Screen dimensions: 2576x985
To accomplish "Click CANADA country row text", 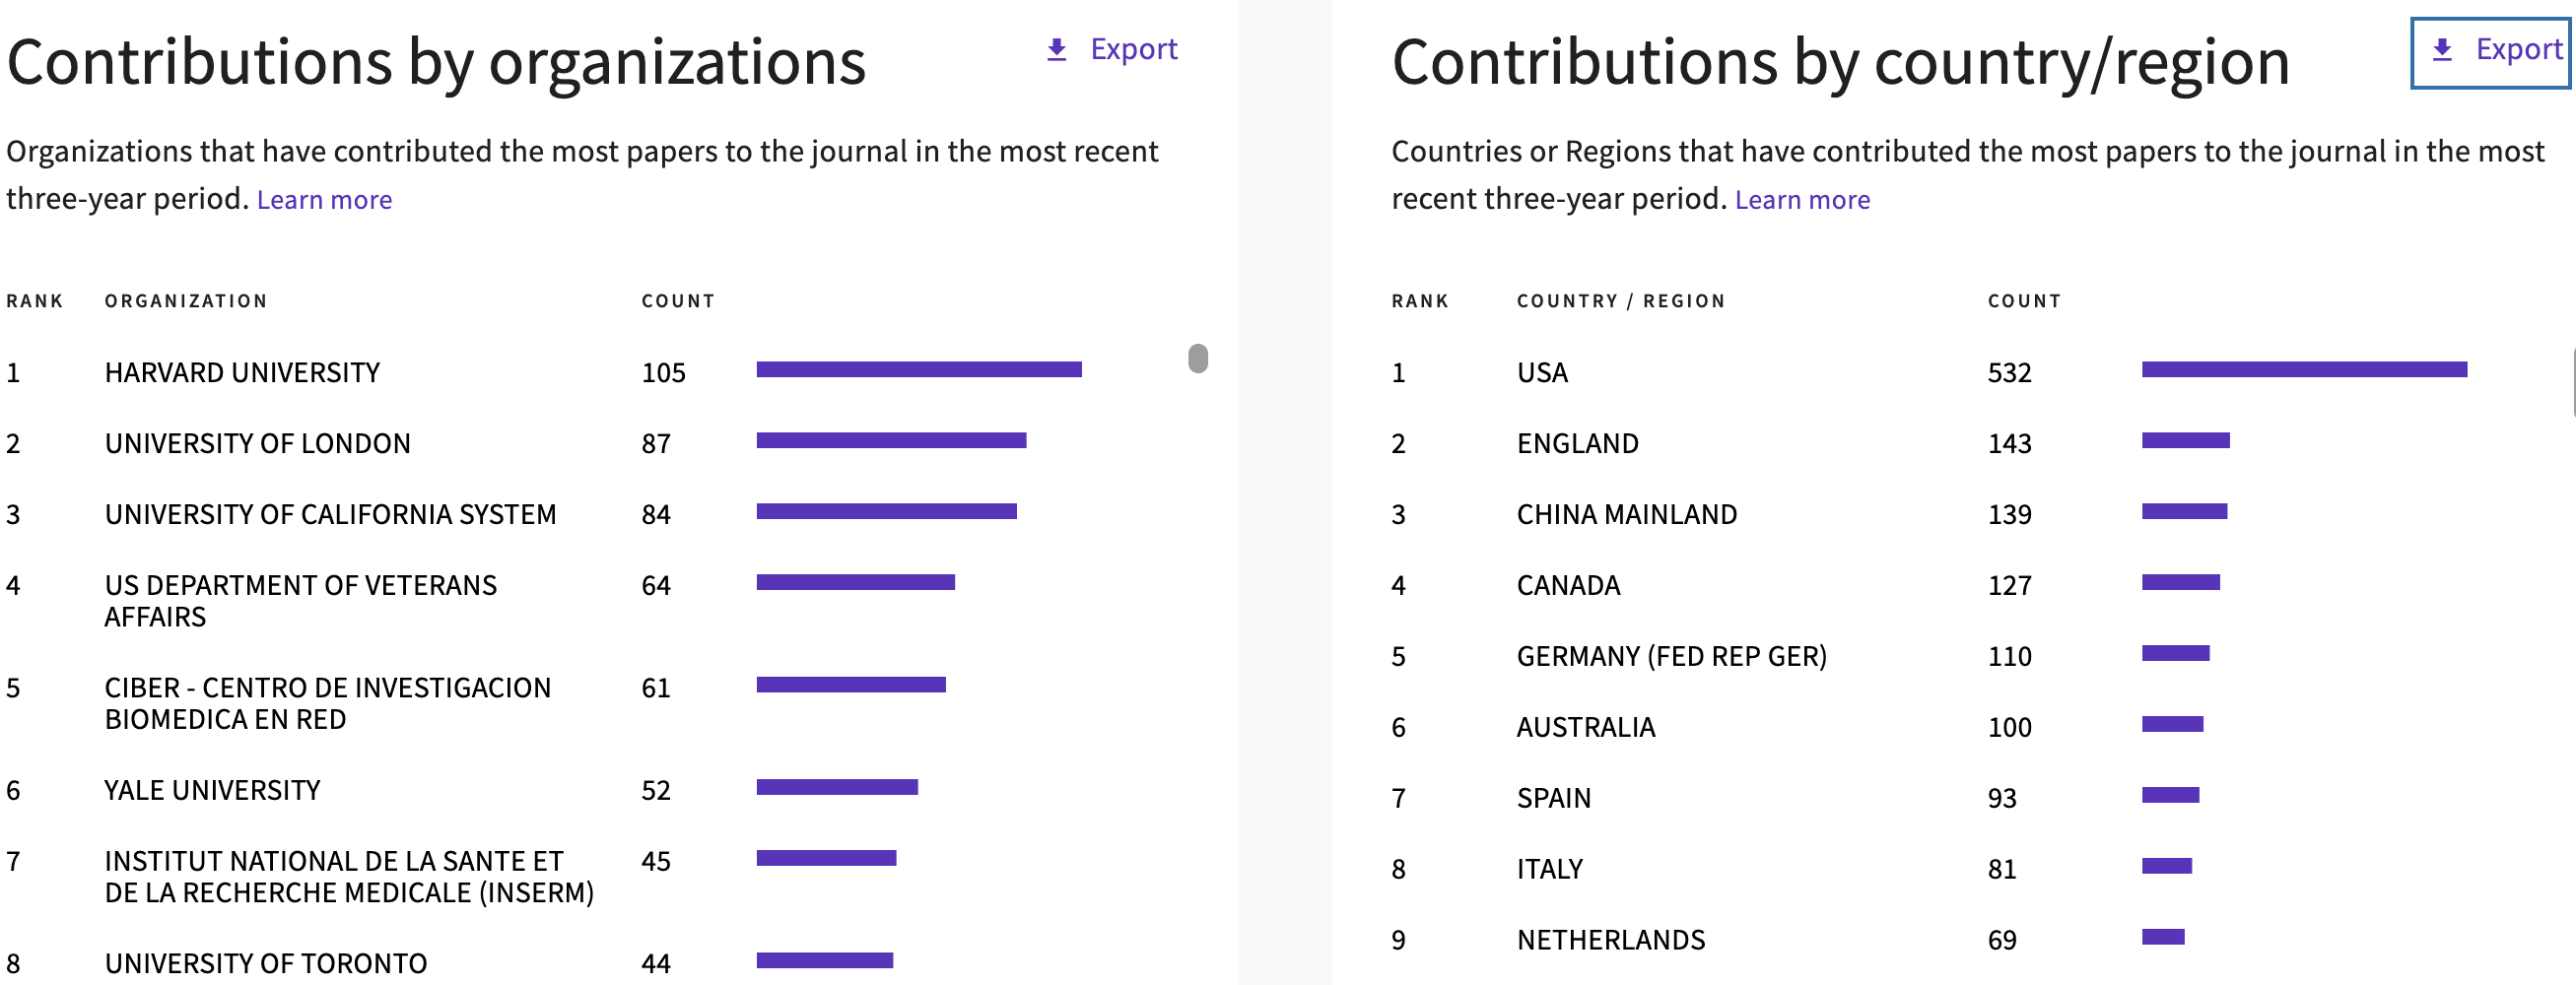I will [1568, 586].
